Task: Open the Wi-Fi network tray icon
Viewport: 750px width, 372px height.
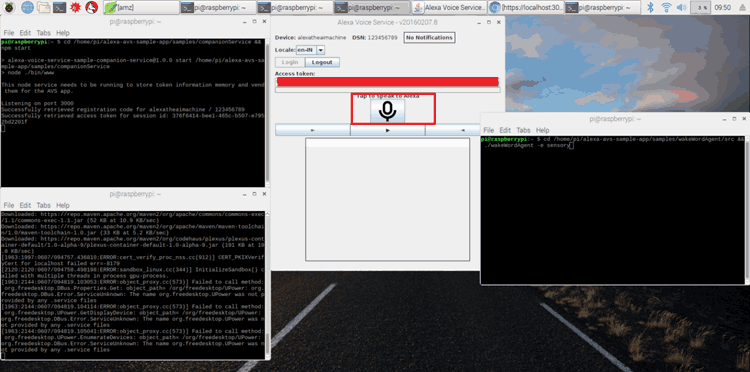Action: (x=666, y=7)
